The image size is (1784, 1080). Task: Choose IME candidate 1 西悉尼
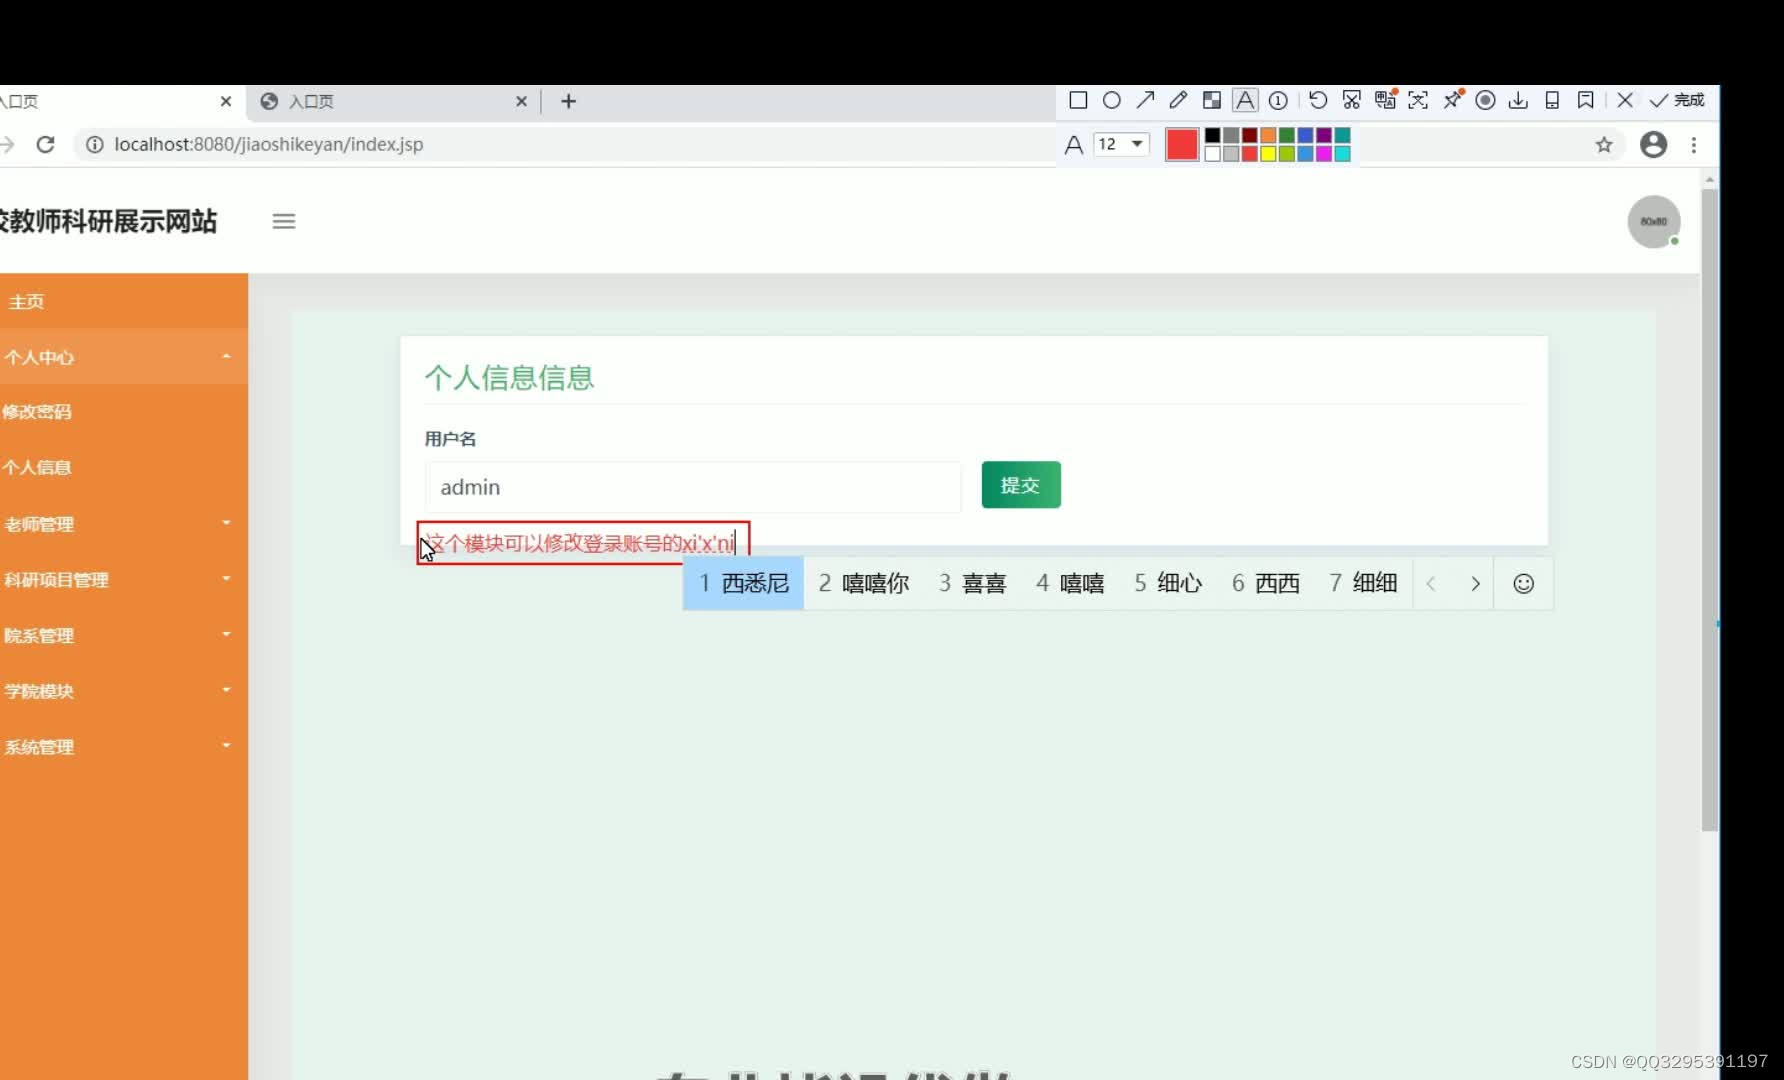coord(744,583)
